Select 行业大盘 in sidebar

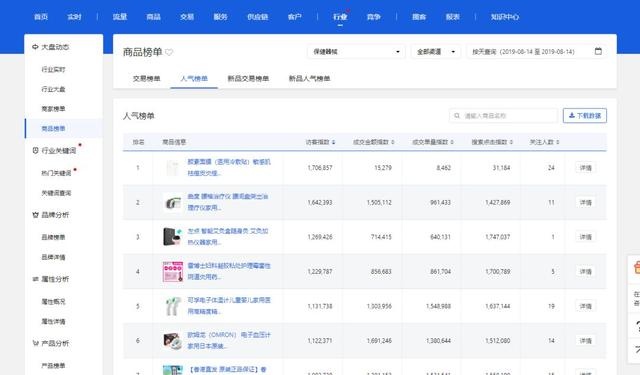pyautogui.click(x=53, y=89)
